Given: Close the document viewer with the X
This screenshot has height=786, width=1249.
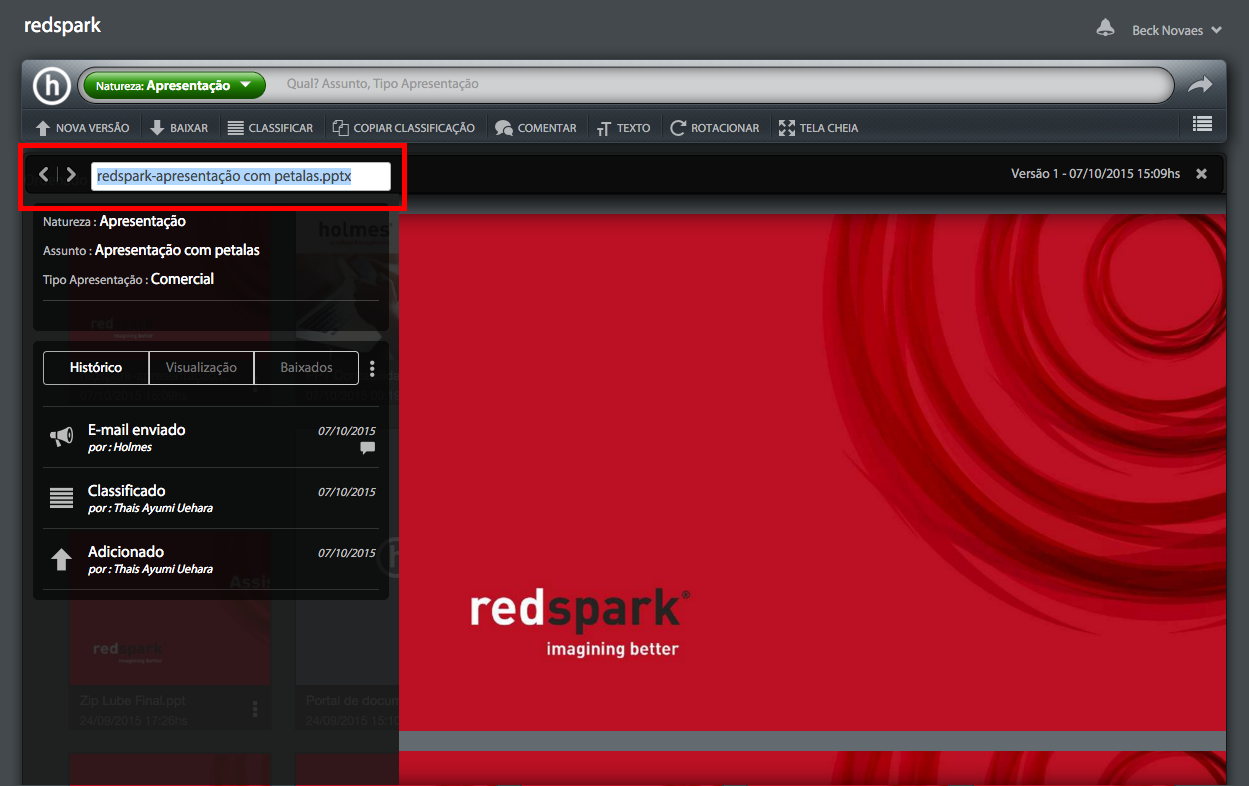Looking at the screenshot, I should tap(1201, 174).
